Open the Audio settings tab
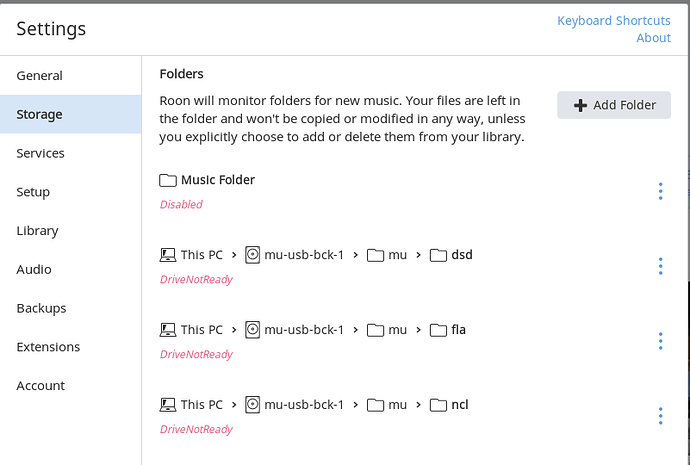The height and width of the screenshot is (465, 690). 70,269
